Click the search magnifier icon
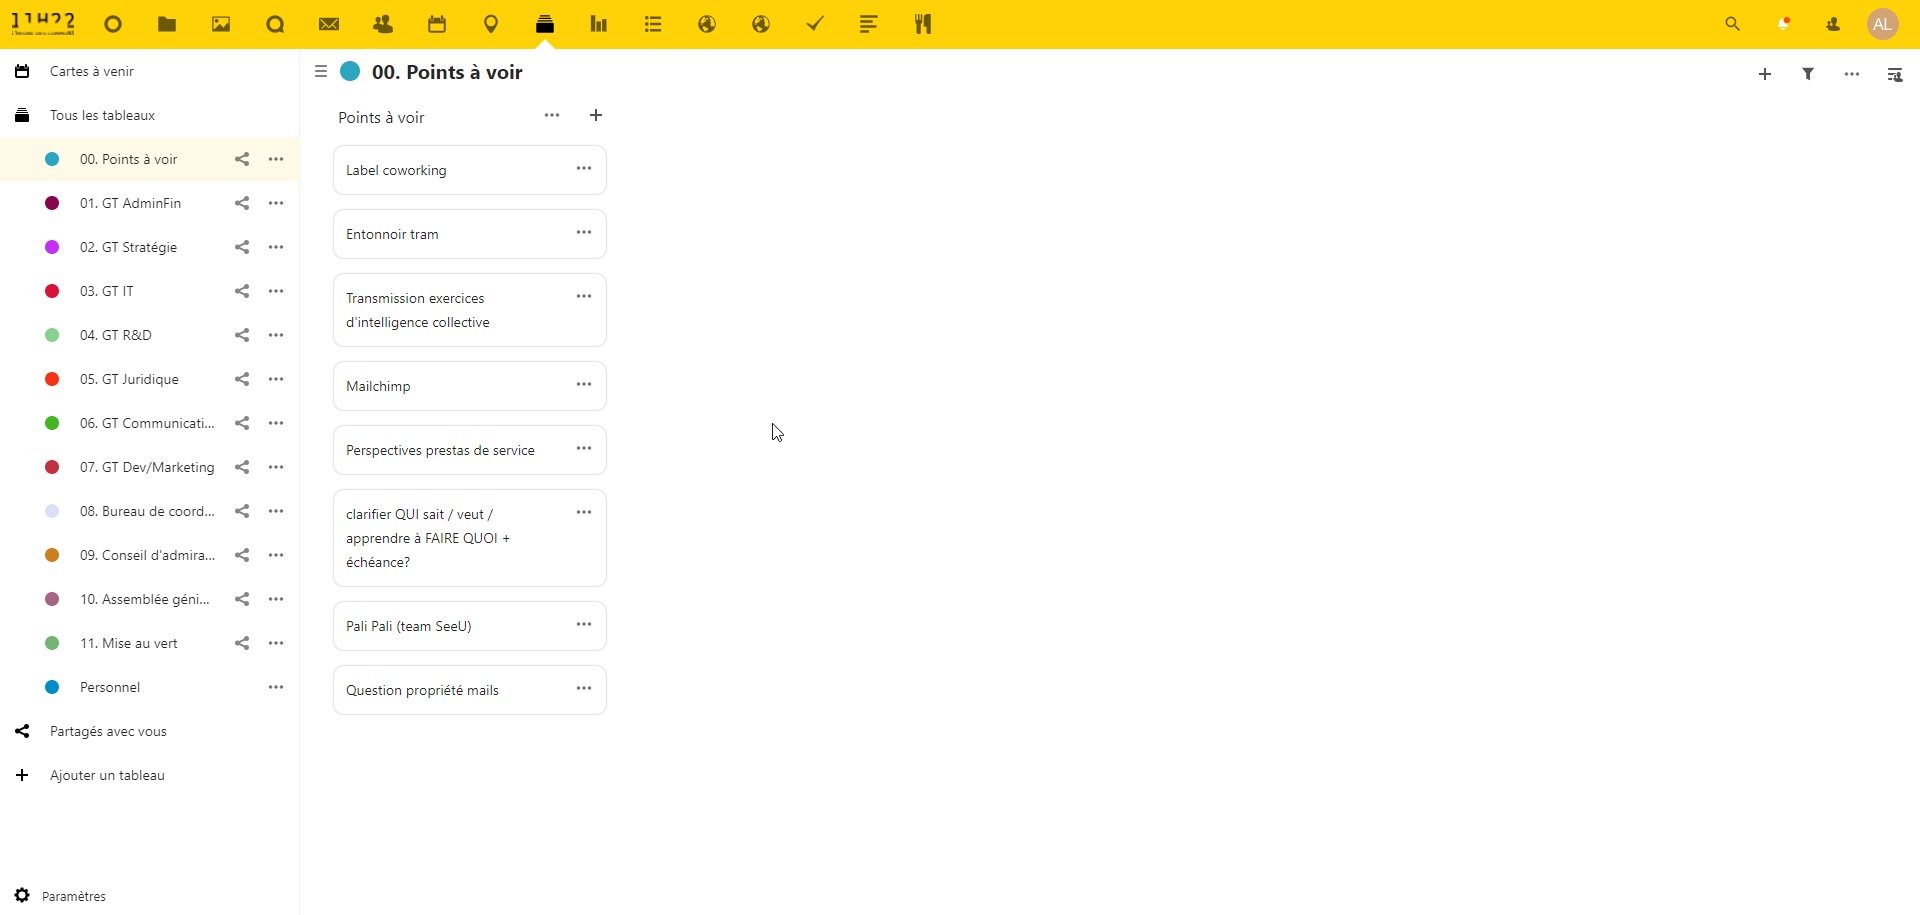The width and height of the screenshot is (1920, 915). (x=1733, y=24)
